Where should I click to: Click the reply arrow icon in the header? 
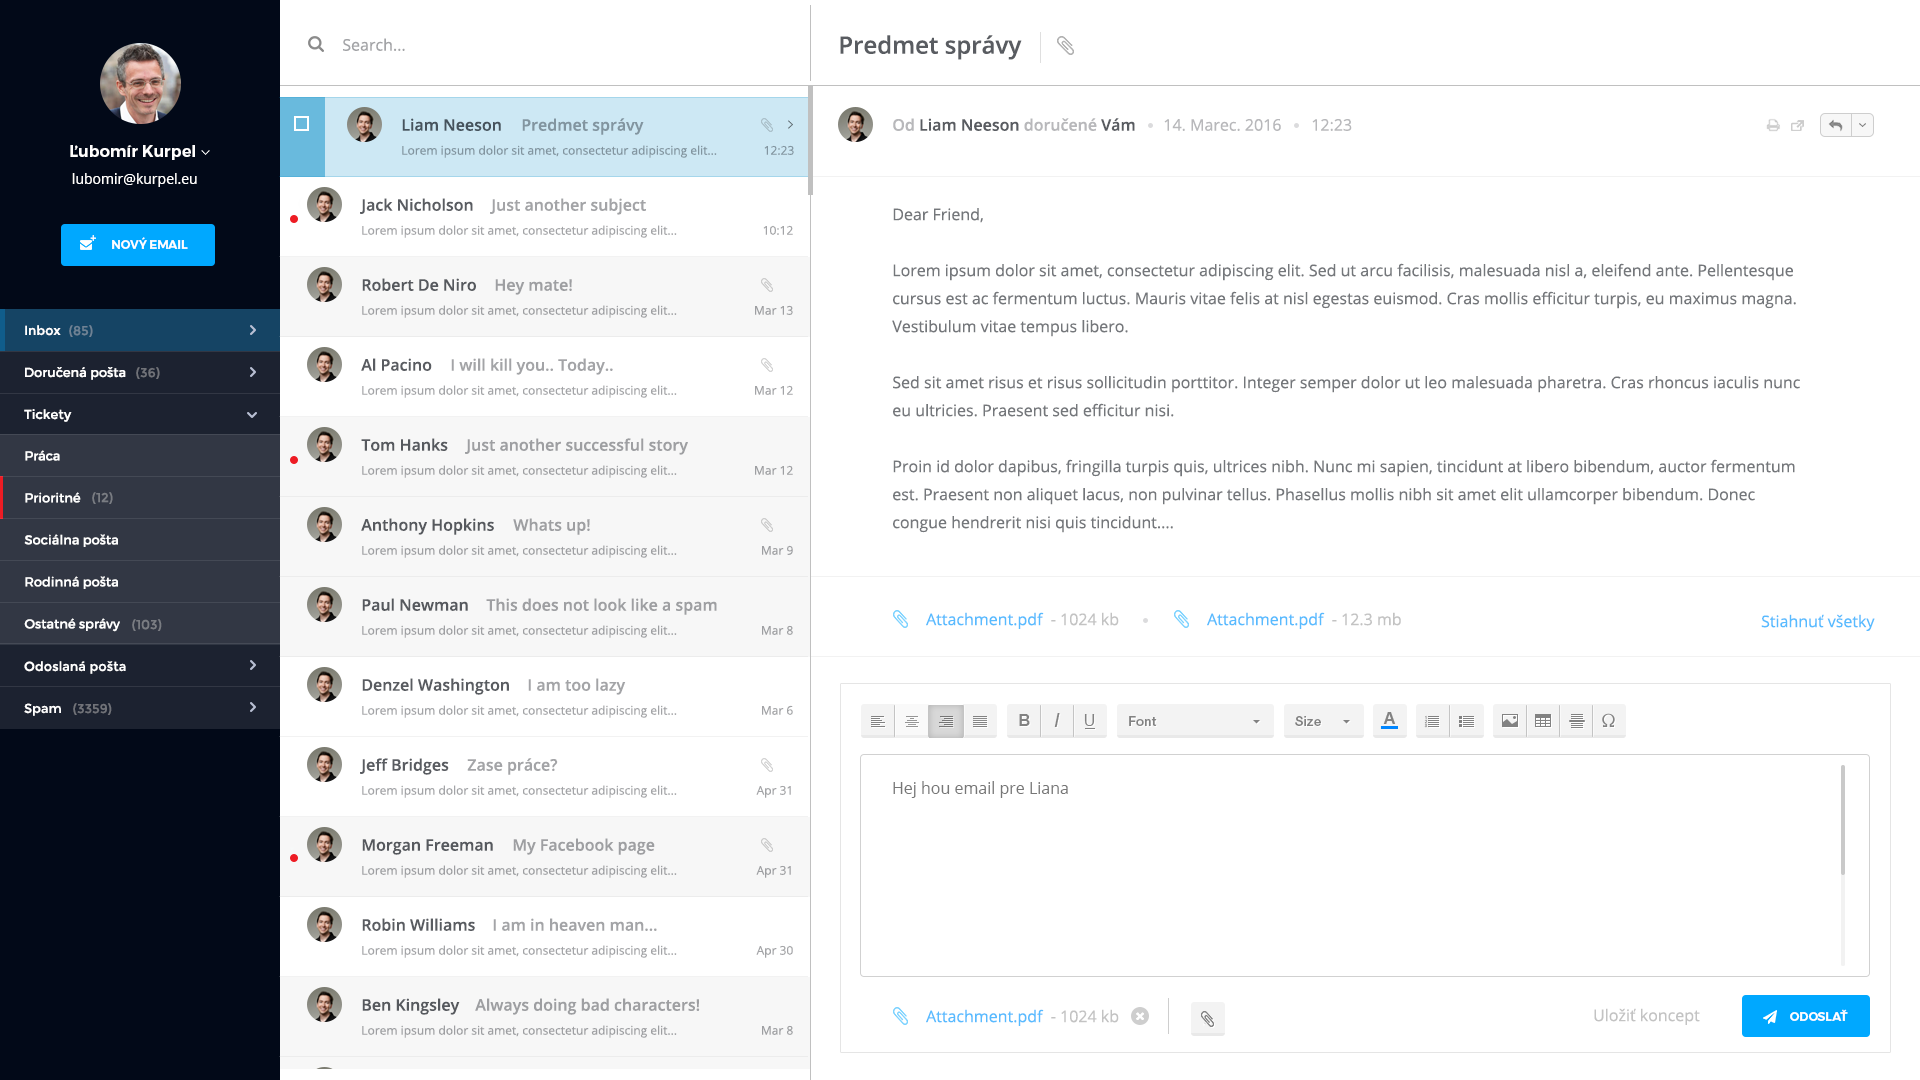coord(1835,125)
